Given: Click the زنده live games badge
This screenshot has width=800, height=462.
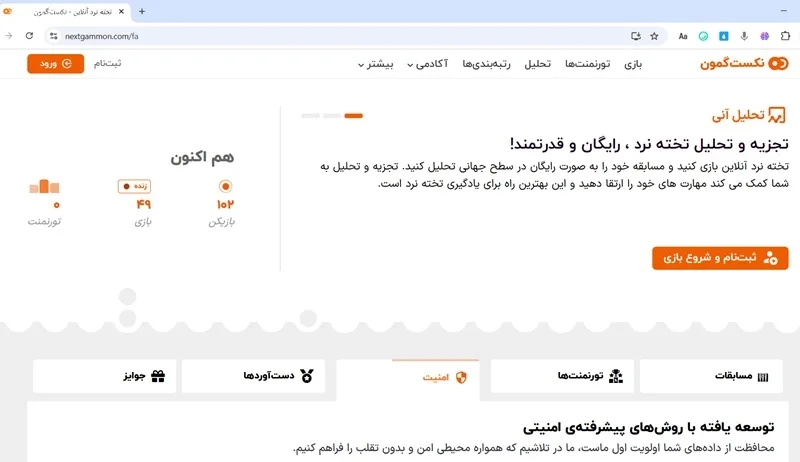Looking at the screenshot, I should point(134,186).
